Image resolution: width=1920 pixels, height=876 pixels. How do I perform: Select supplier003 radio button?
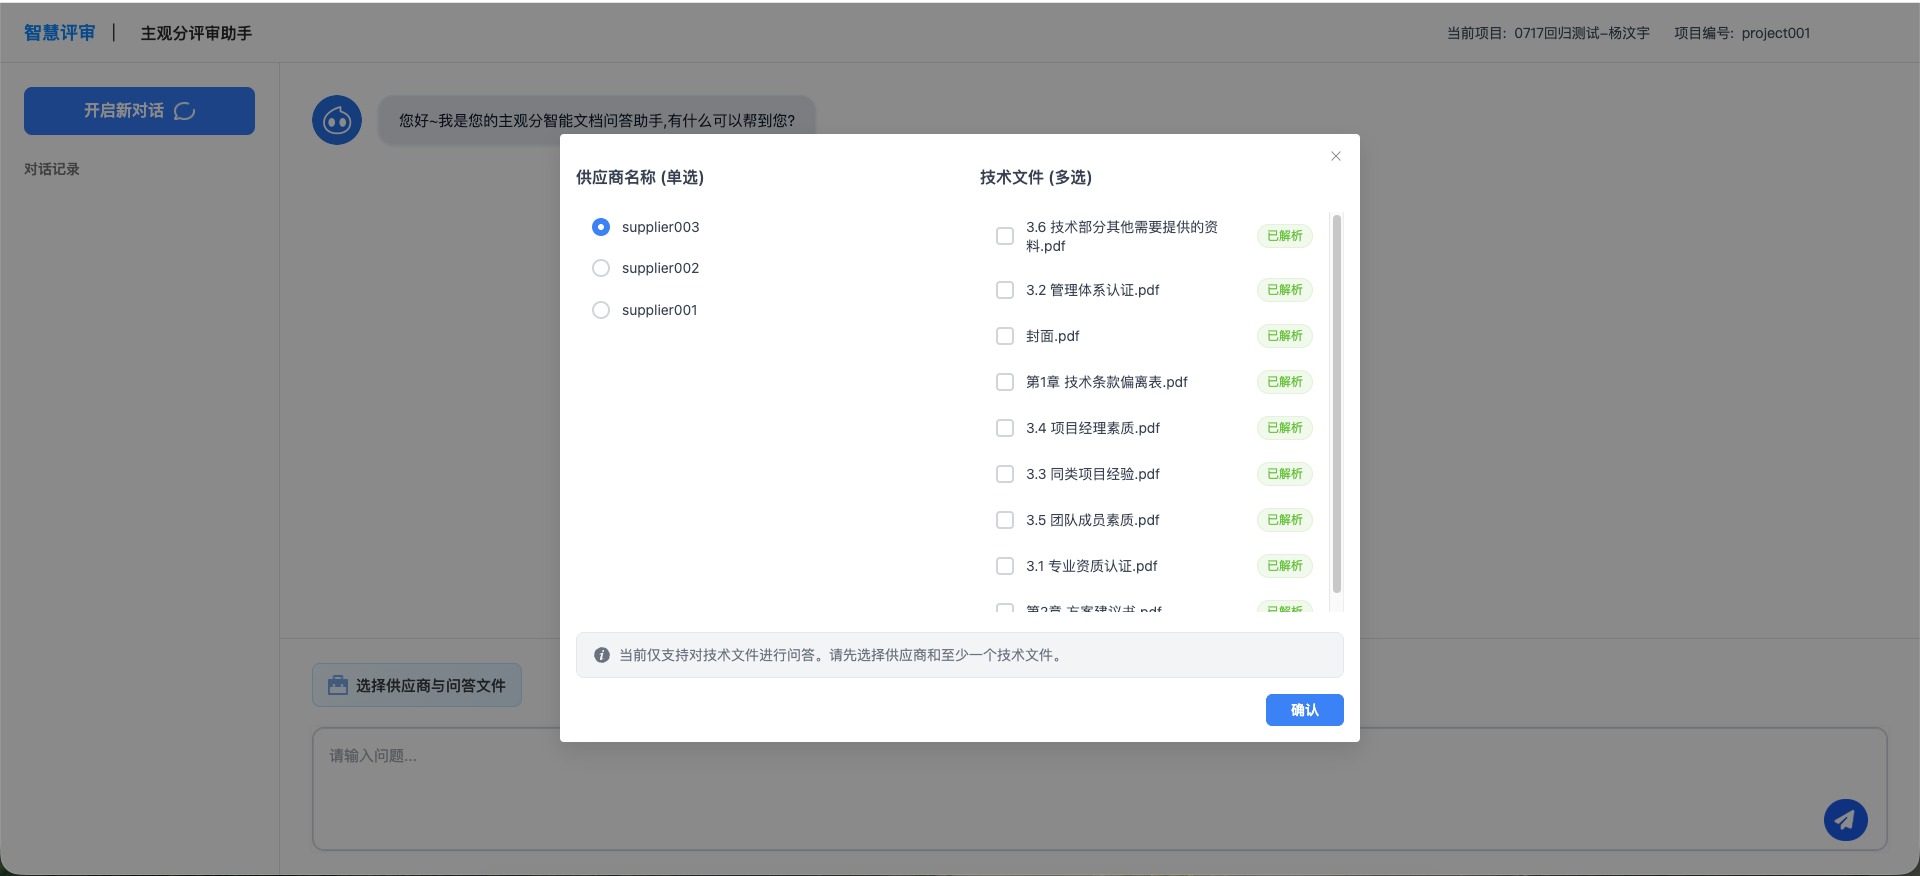pyautogui.click(x=601, y=227)
